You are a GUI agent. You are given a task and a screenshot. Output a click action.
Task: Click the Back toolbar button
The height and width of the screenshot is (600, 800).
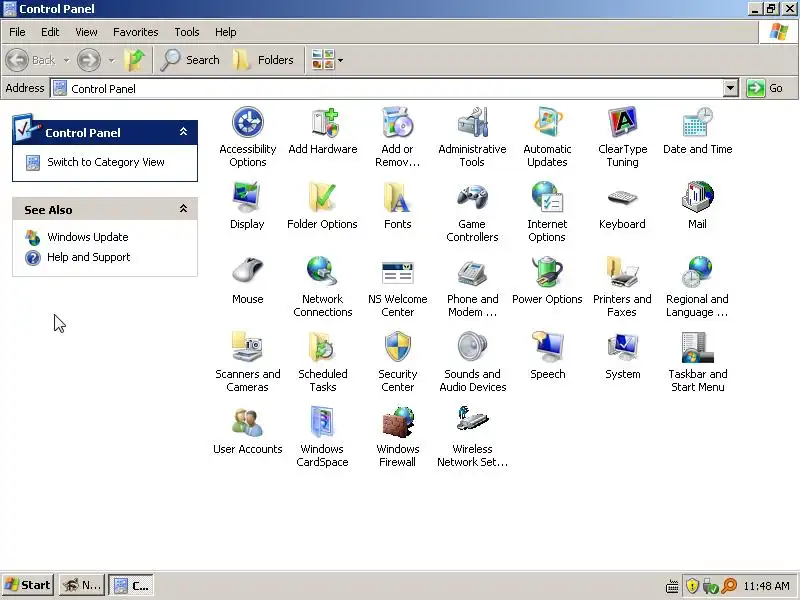pyautogui.click(x=31, y=60)
